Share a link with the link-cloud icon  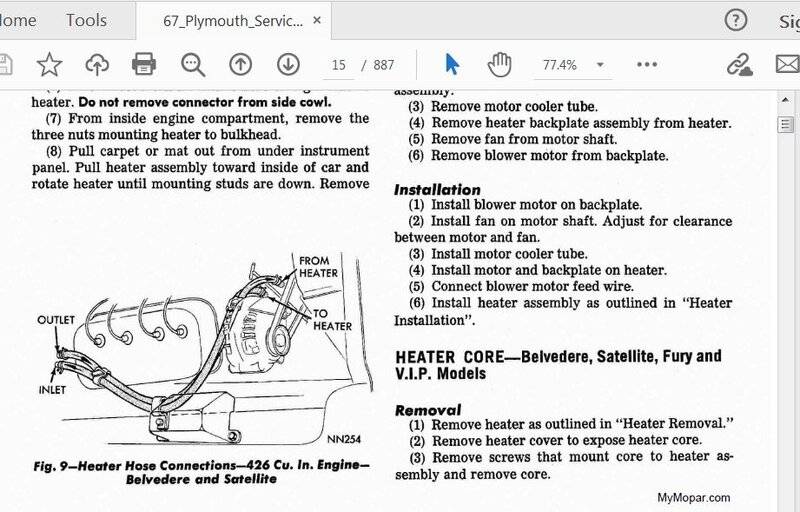pos(739,65)
